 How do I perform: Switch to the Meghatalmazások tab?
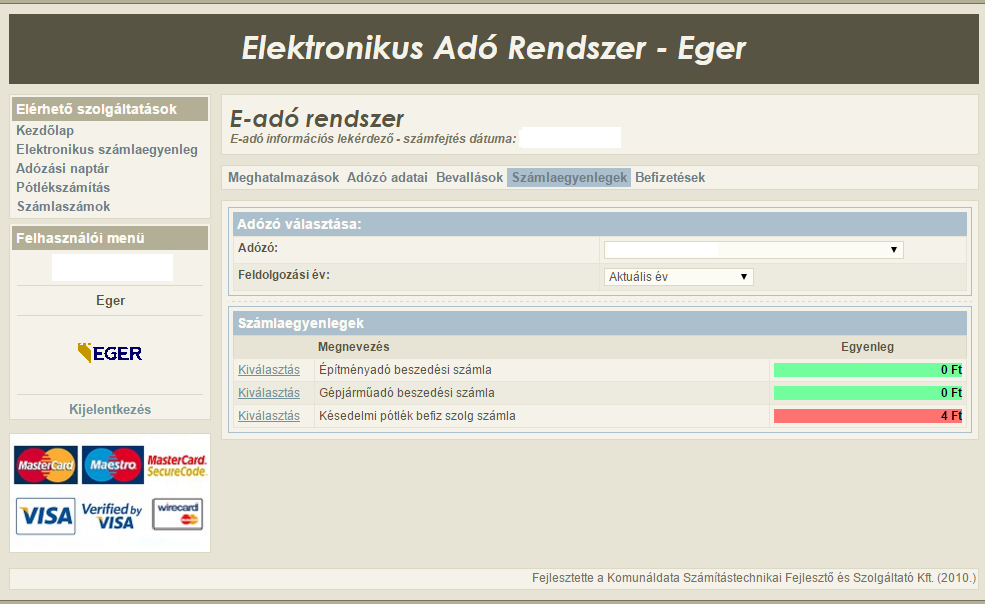tap(283, 178)
